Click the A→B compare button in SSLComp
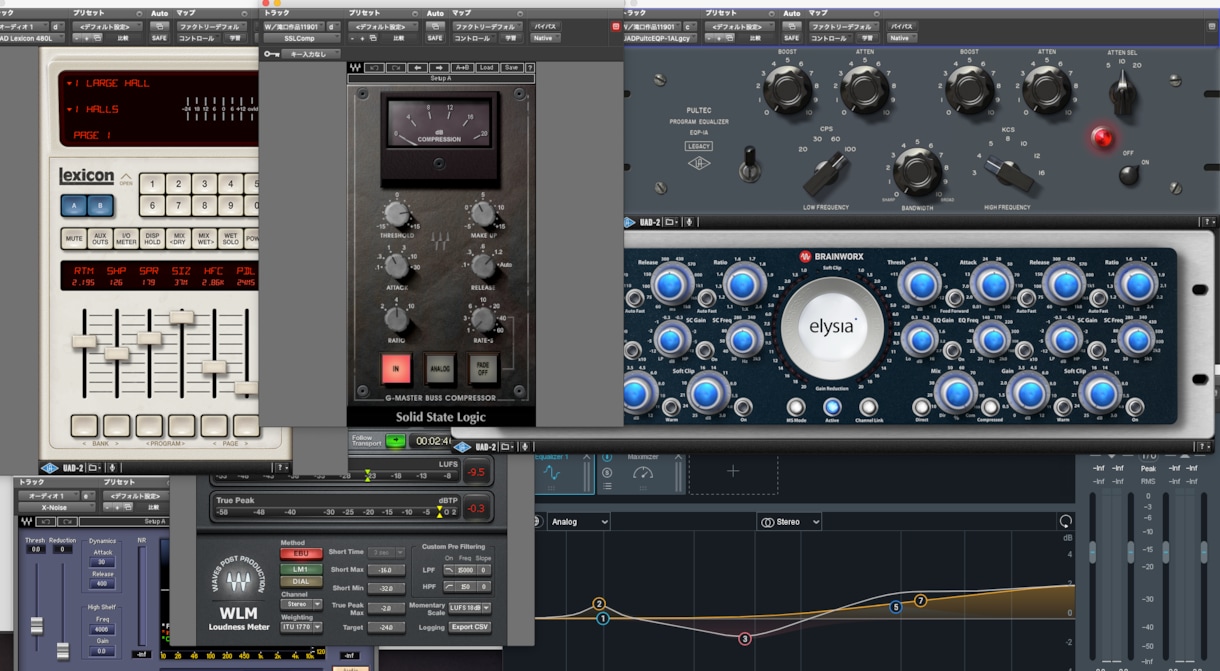This screenshot has width=1220, height=671. coord(462,68)
